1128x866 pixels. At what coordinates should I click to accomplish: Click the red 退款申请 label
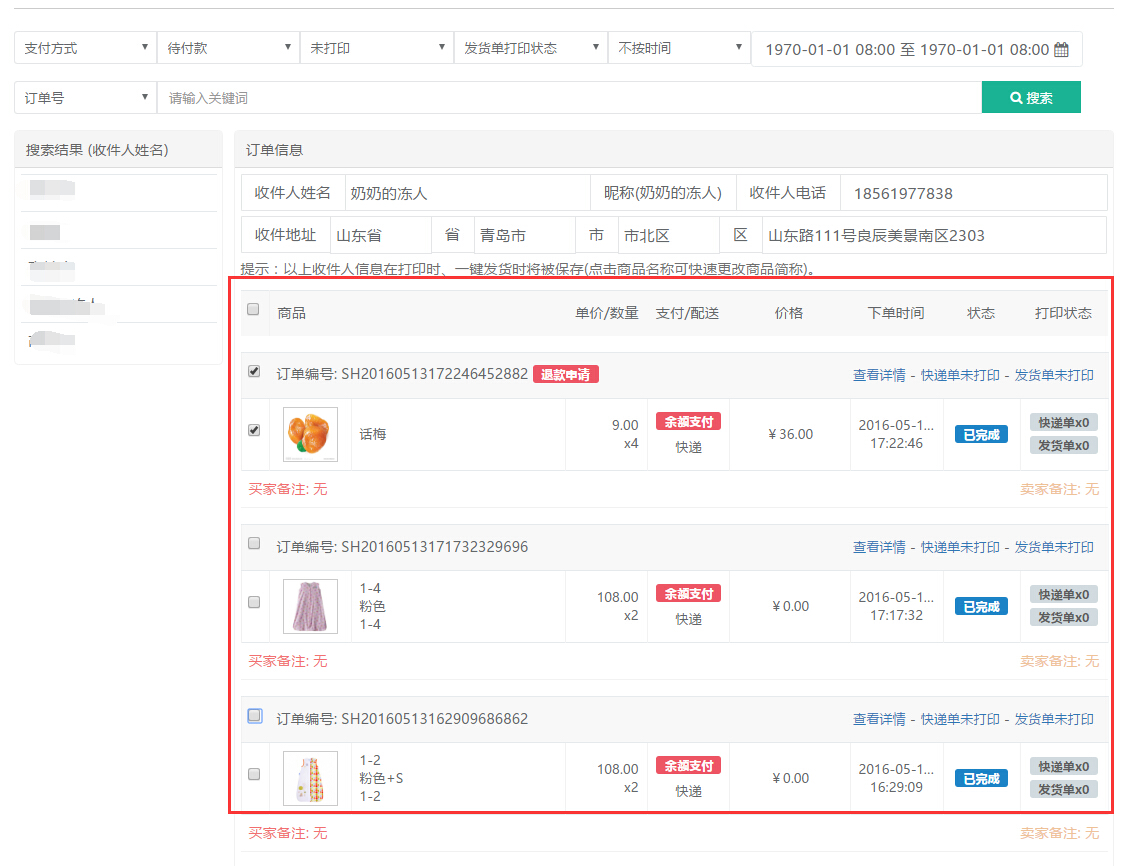point(566,375)
